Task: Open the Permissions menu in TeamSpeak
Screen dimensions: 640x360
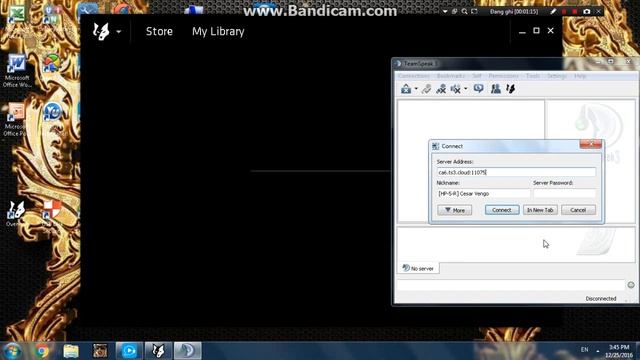Action: tap(503, 76)
